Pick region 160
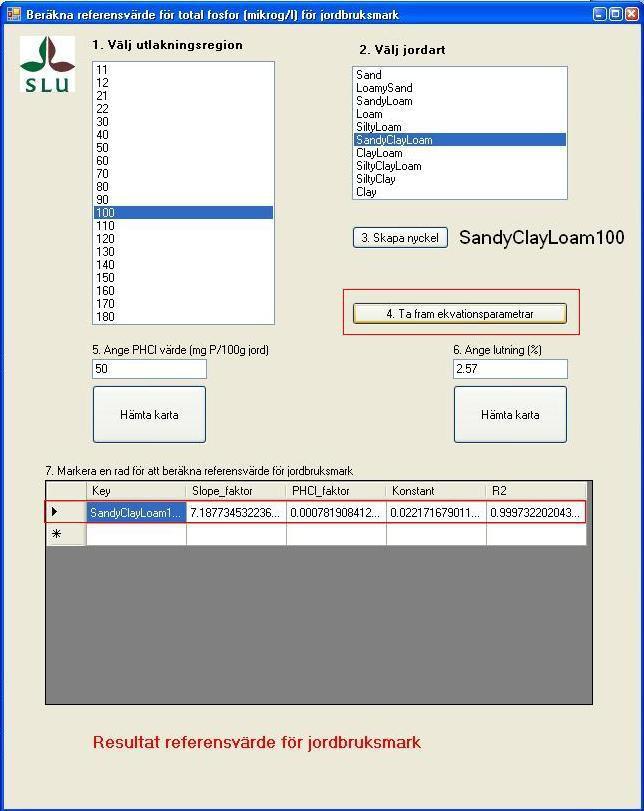This screenshot has height=811, width=644. (183, 291)
